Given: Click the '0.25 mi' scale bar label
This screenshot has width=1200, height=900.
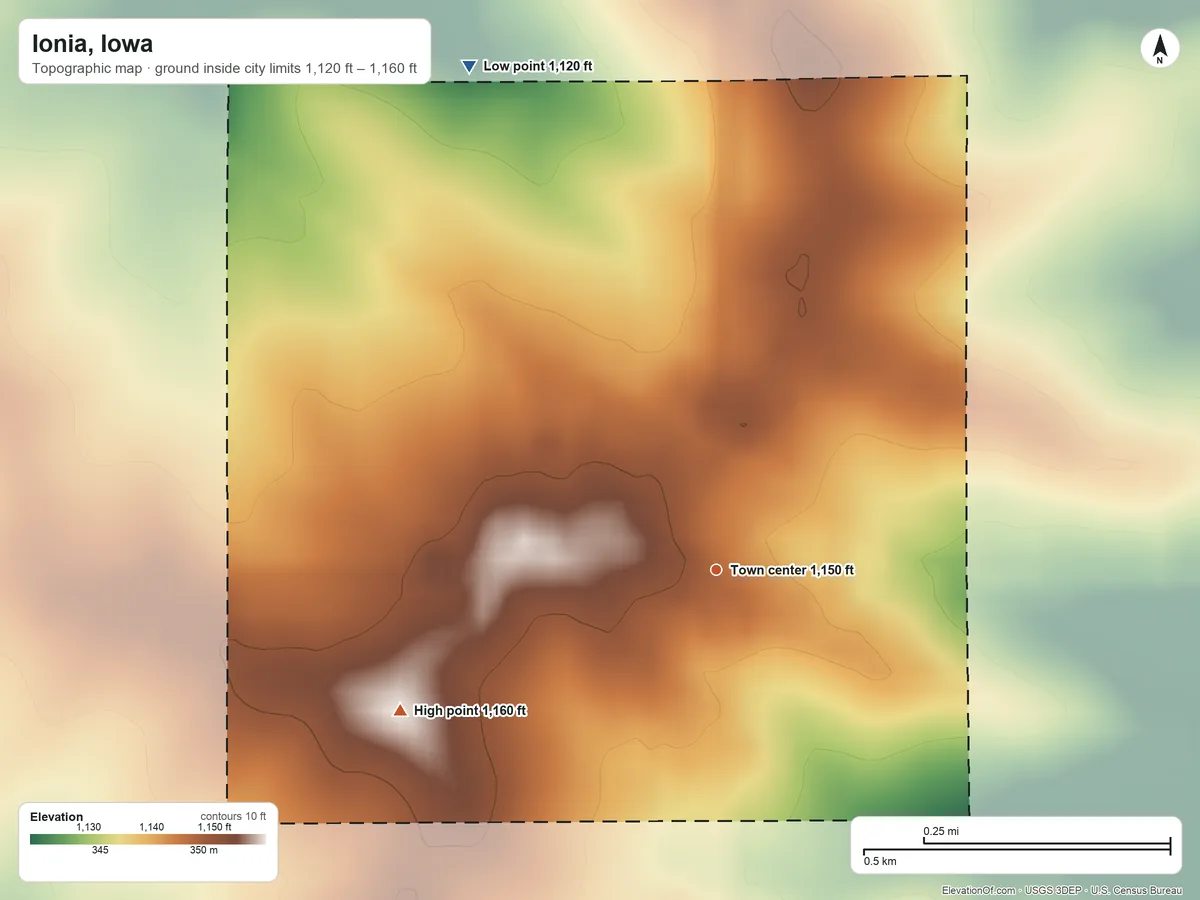Looking at the screenshot, I should pos(941,831).
